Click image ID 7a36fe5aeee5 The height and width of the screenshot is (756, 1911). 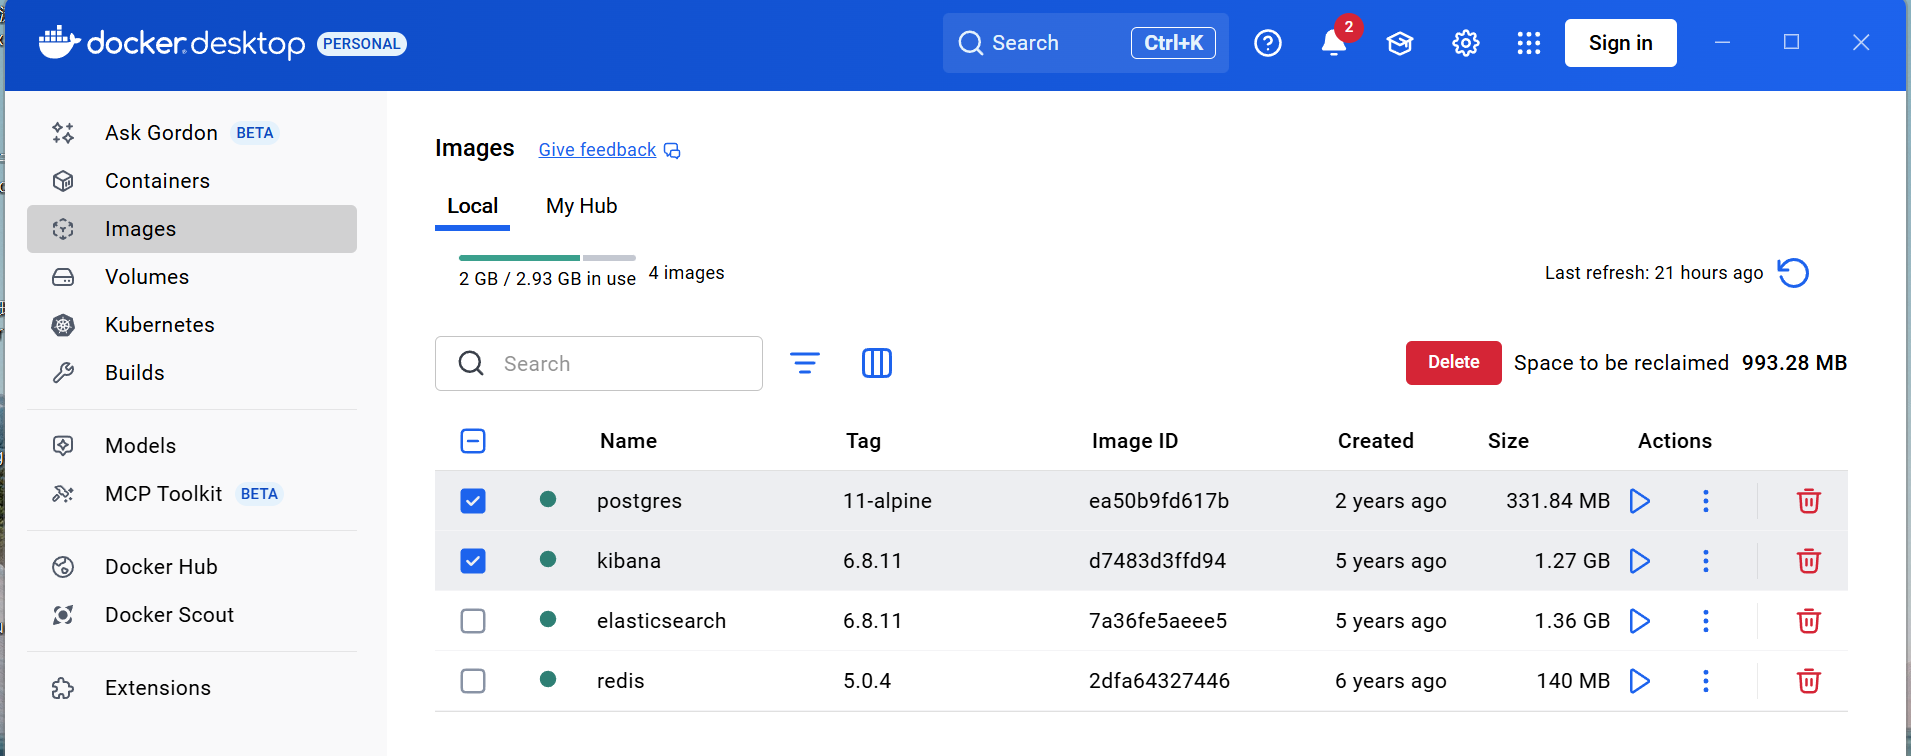pyautogui.click(x=1158, y=621)
